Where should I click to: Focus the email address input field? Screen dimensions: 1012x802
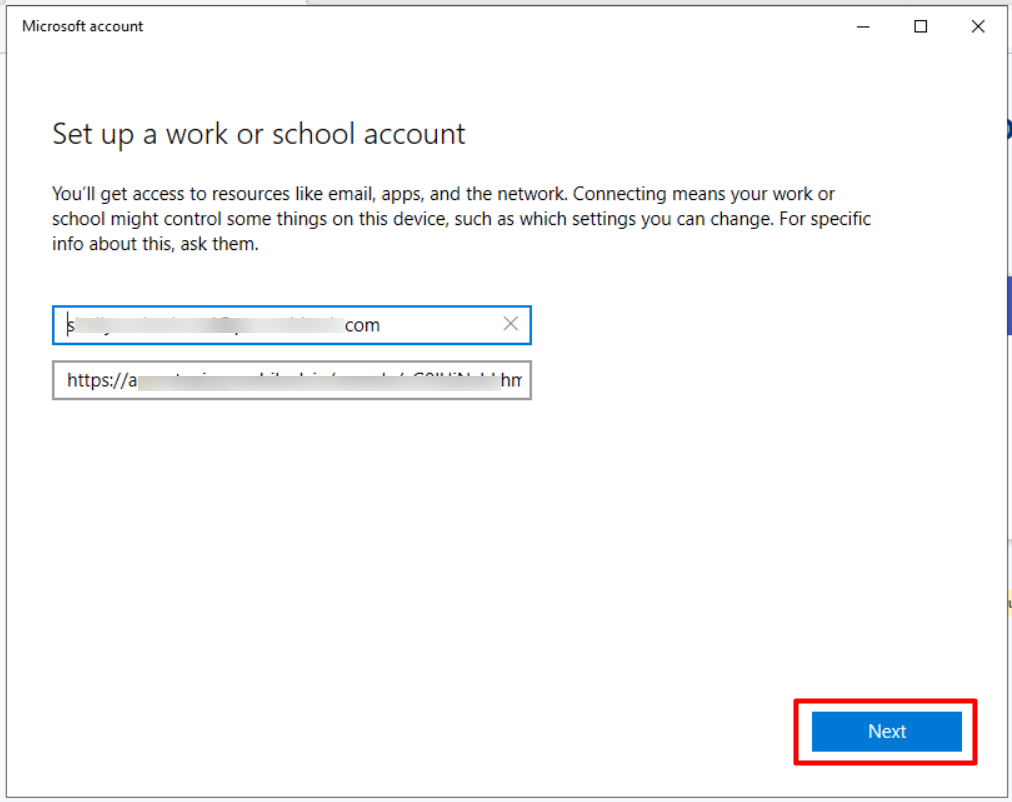pos(292,325)
